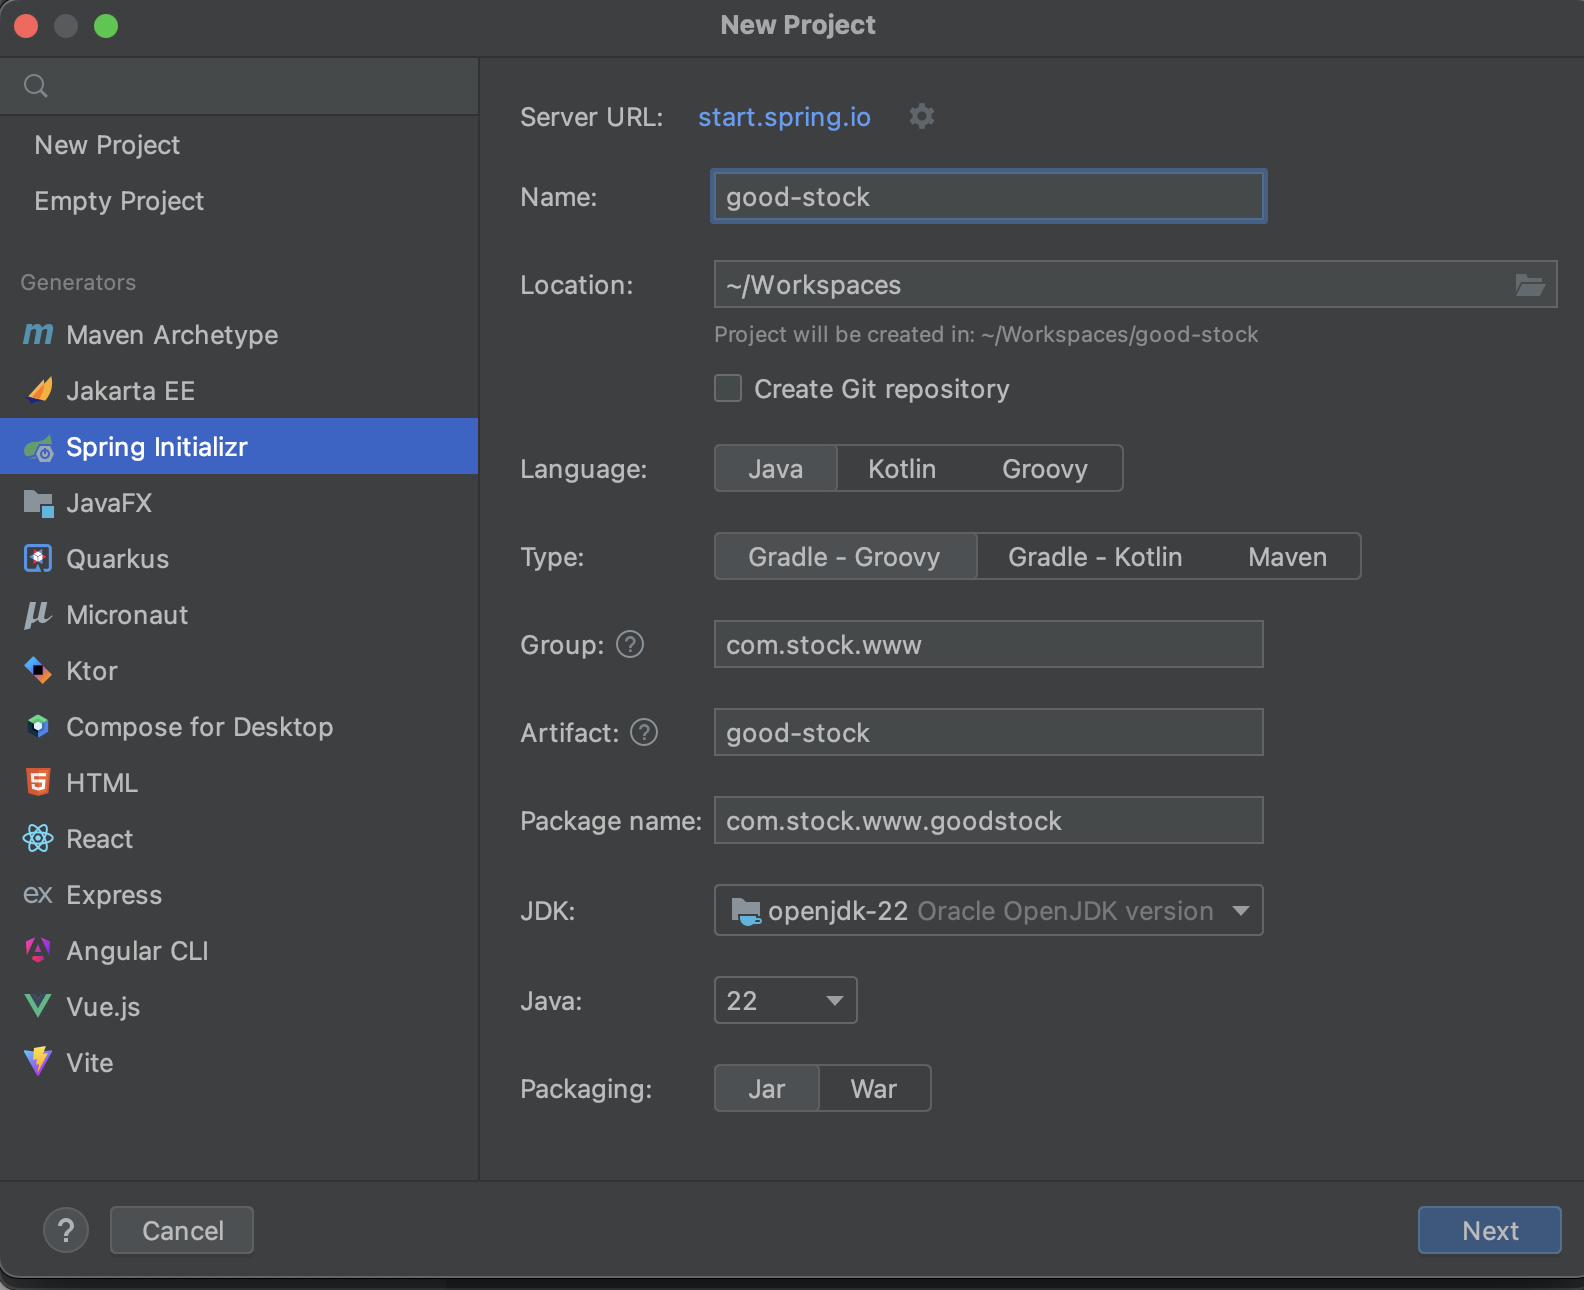
Task: Open start.spring.io server link
Action: click(784, 117)
